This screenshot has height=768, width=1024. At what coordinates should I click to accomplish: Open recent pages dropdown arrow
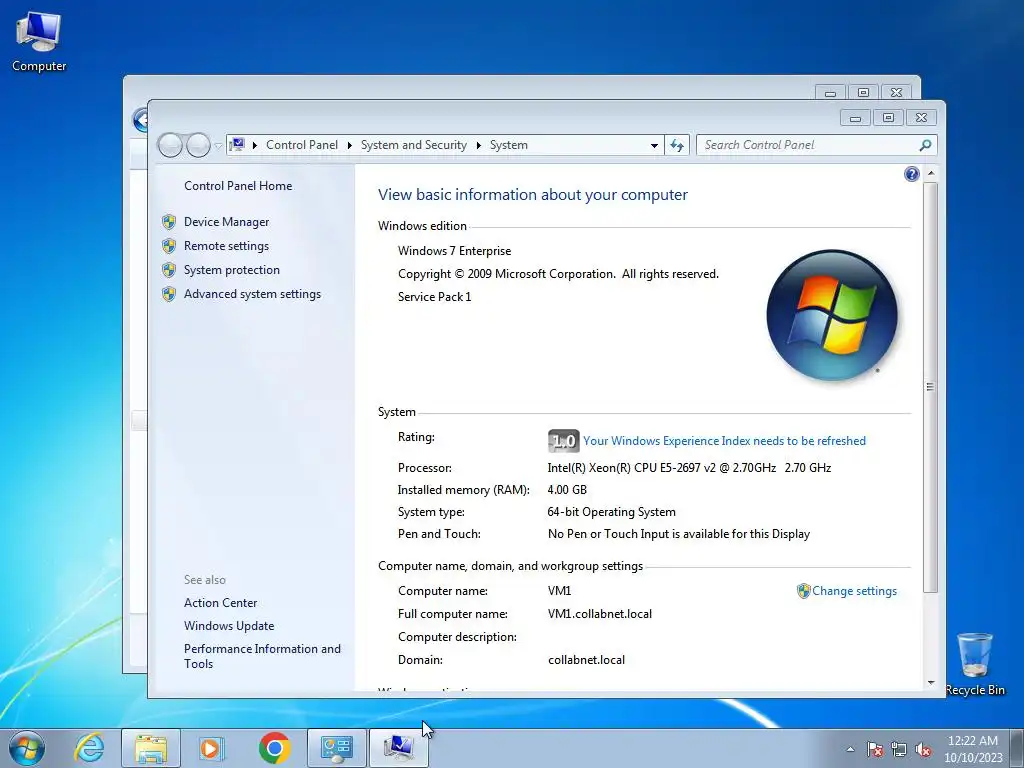(218, 146)
